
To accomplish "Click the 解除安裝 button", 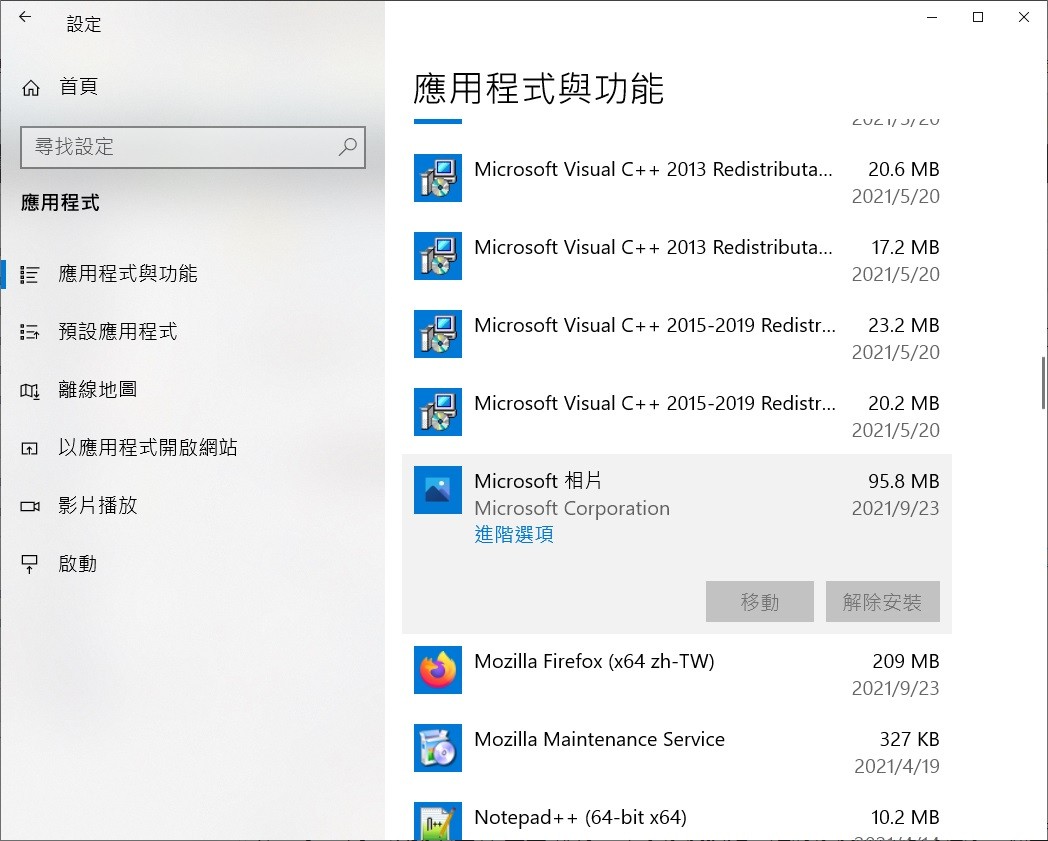I will click(x=883, y=602).
